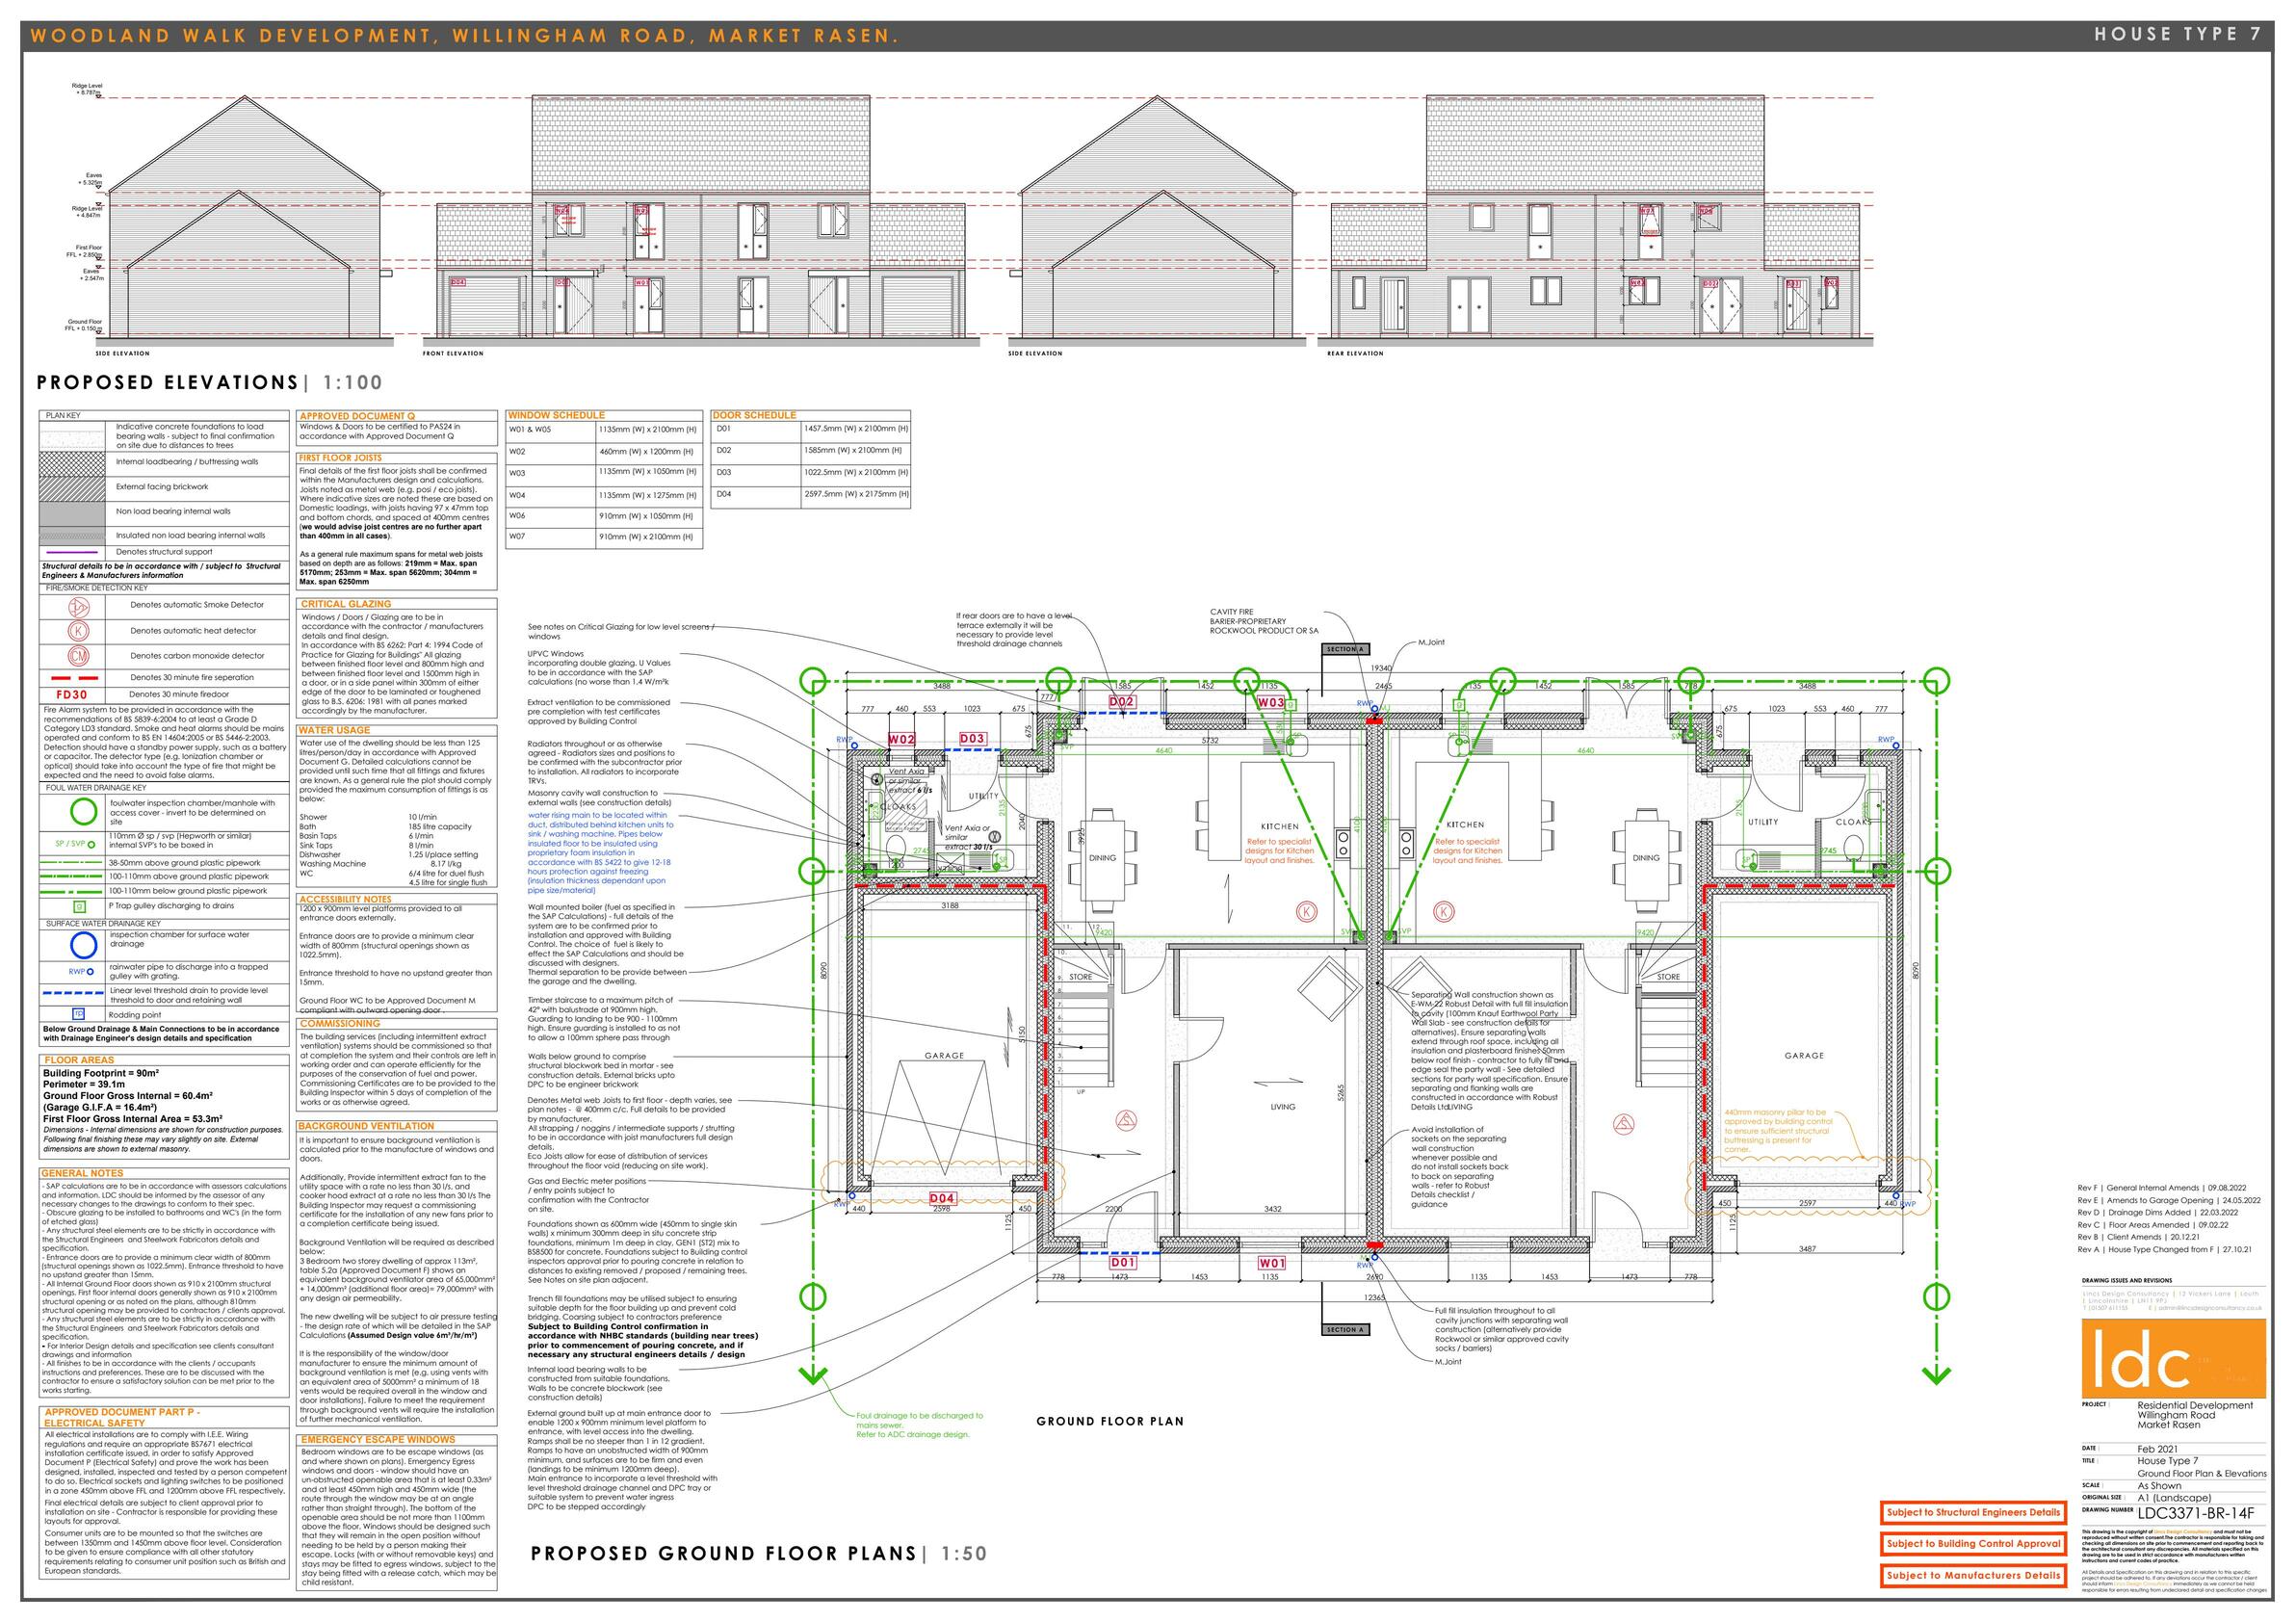Click the 'CRITICAL GLAZING' heading
The image size is (2296, 1622).
[x=345, y=604]
